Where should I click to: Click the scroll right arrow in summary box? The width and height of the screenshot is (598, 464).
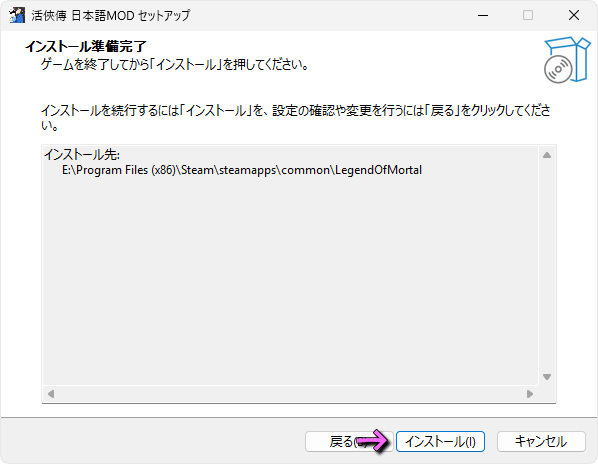click(x=530, y=393)
